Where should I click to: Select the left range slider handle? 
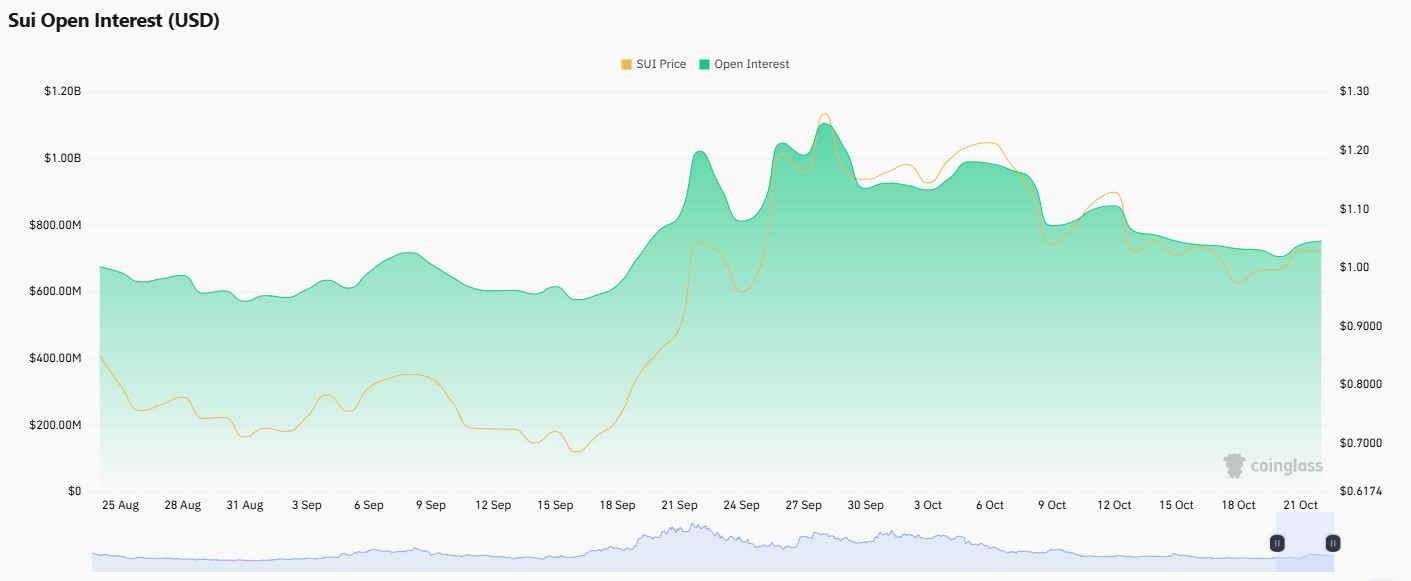(x=1277, y=543)
